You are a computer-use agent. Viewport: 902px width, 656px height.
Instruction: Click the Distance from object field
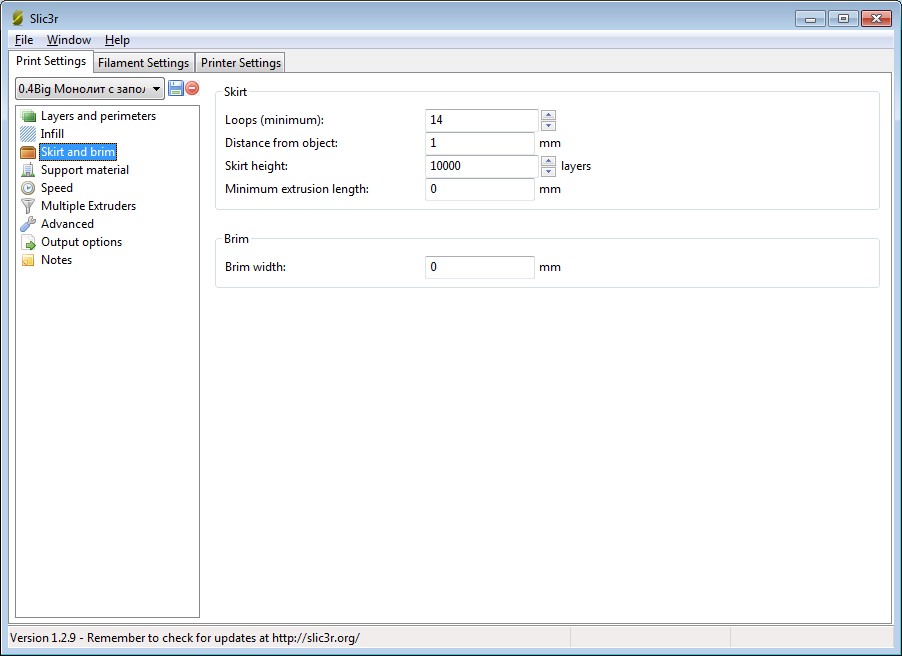479,143
